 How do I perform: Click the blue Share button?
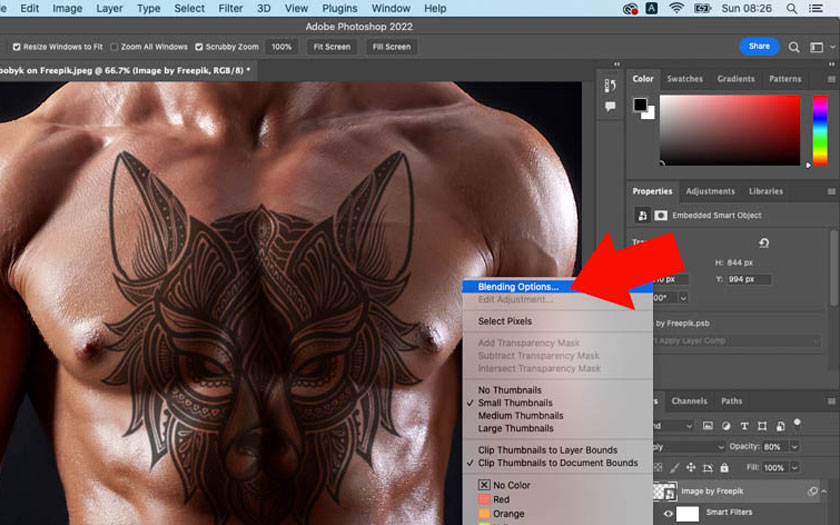point(759,46)
